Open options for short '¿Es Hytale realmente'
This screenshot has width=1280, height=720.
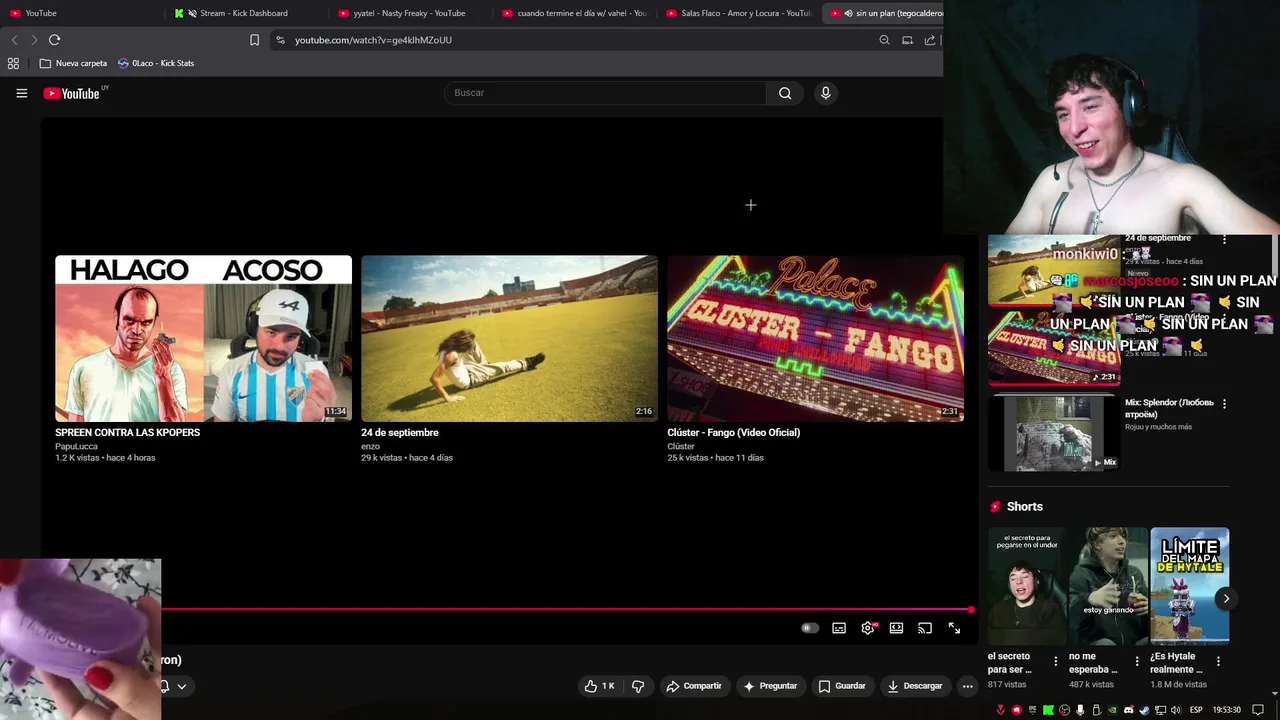point(1218,661)
